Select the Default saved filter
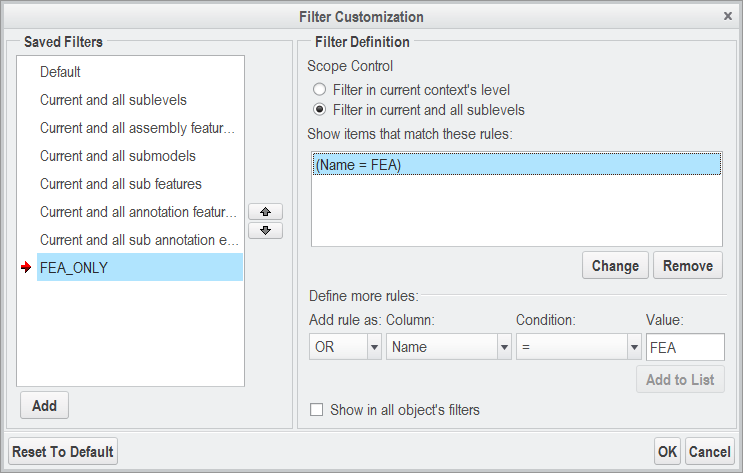Screen dimensions: 743x473 pos(60,72)
